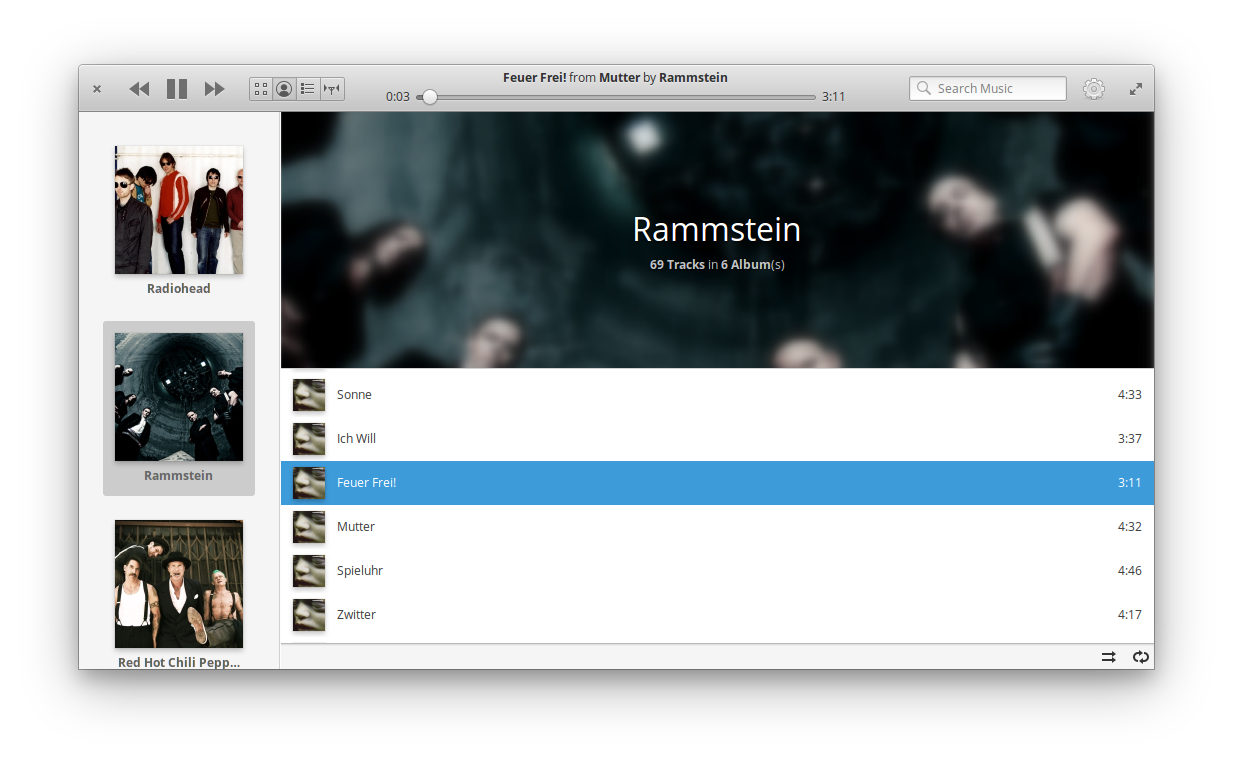Viewport: 1233px width, 762px height.
Task: Play the track Zwitter
Action: point(717,615)
